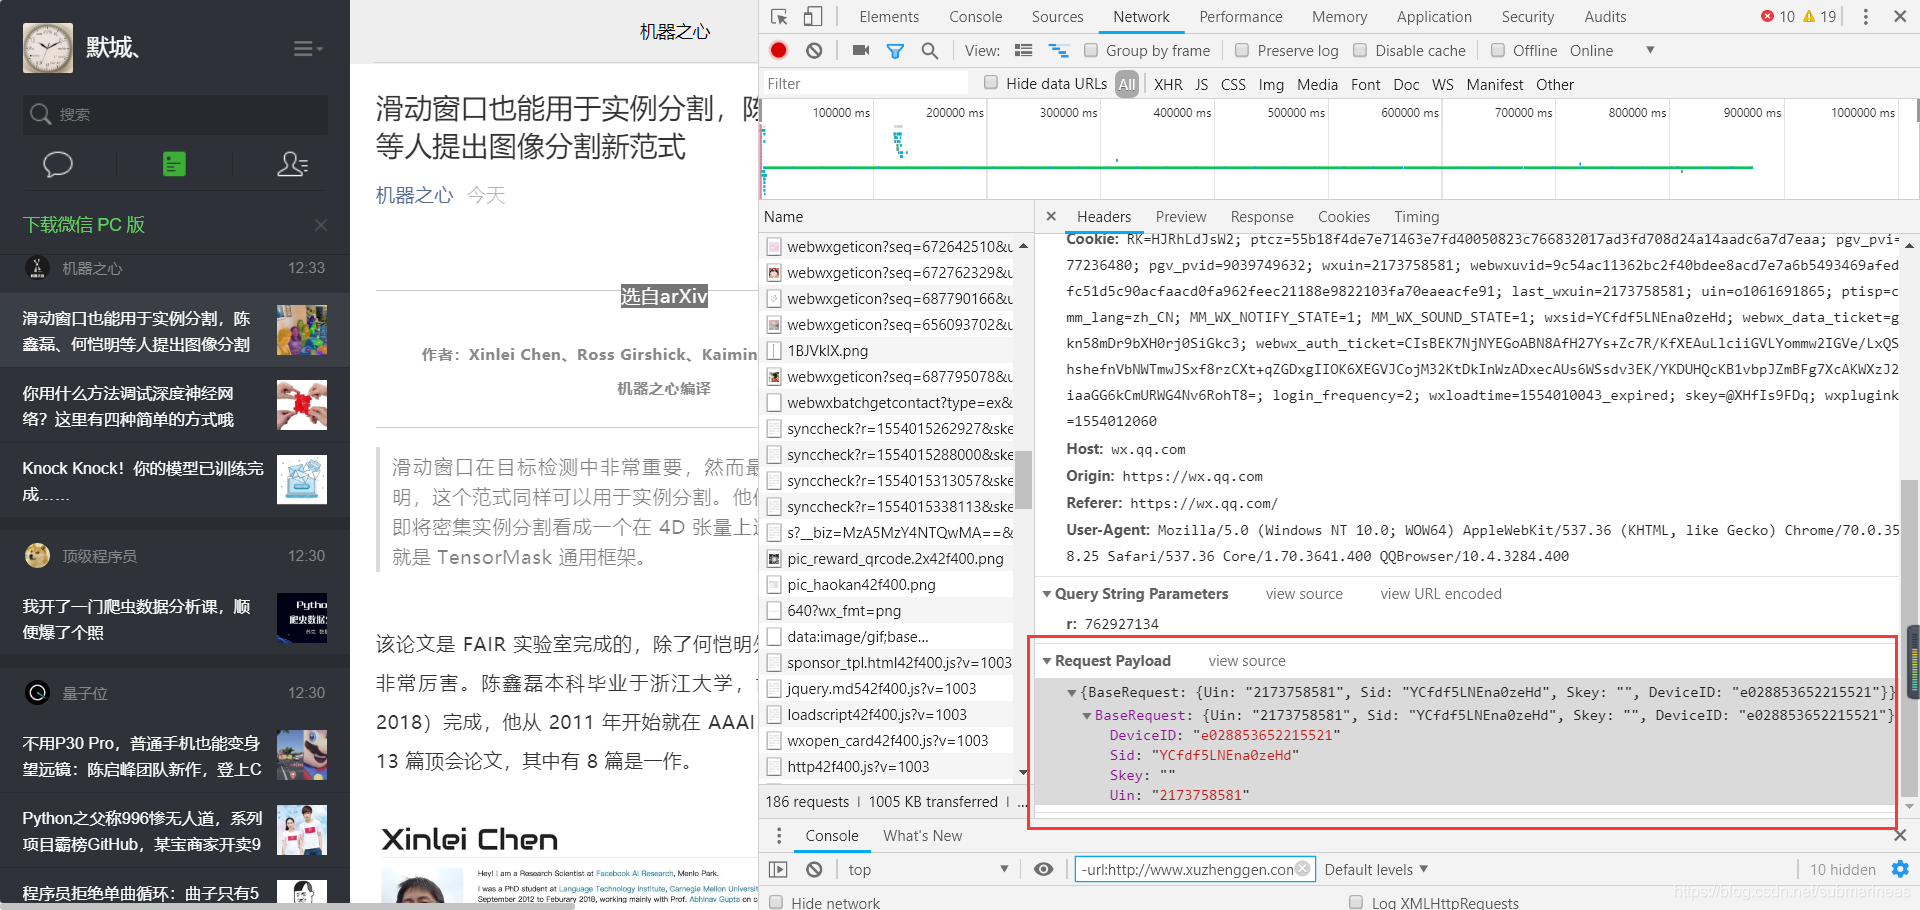Create live expression eye icon
Viewport: 1920px width, 910px height.
[1043, 870]
